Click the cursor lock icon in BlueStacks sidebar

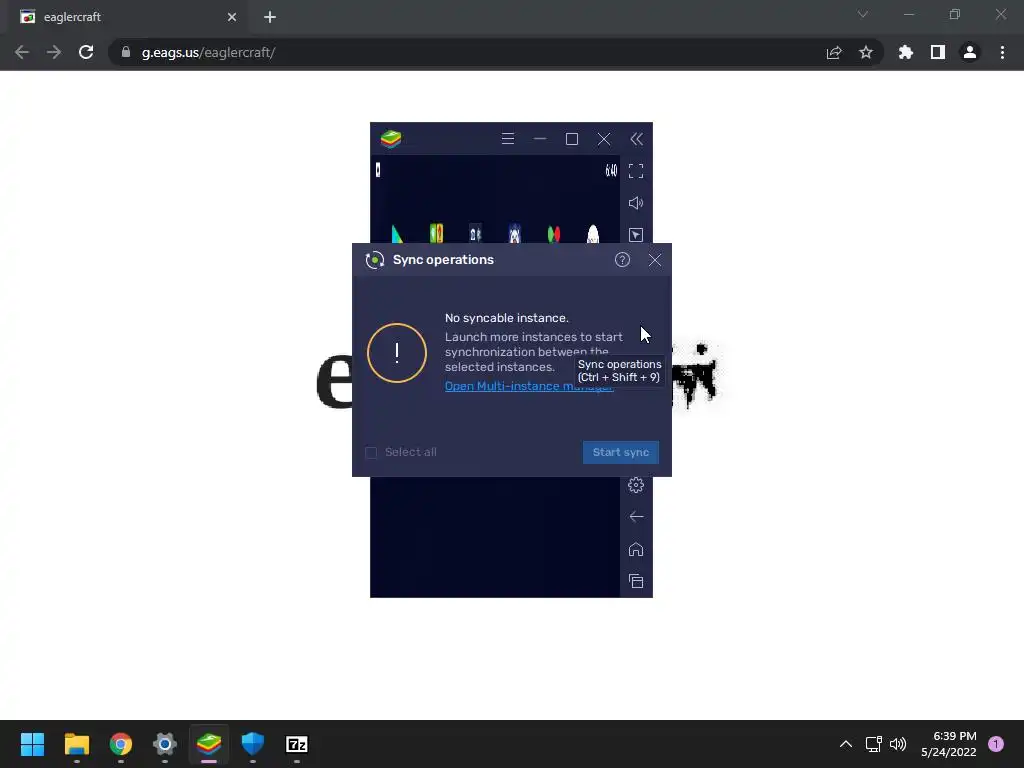(x=636, y=235)
